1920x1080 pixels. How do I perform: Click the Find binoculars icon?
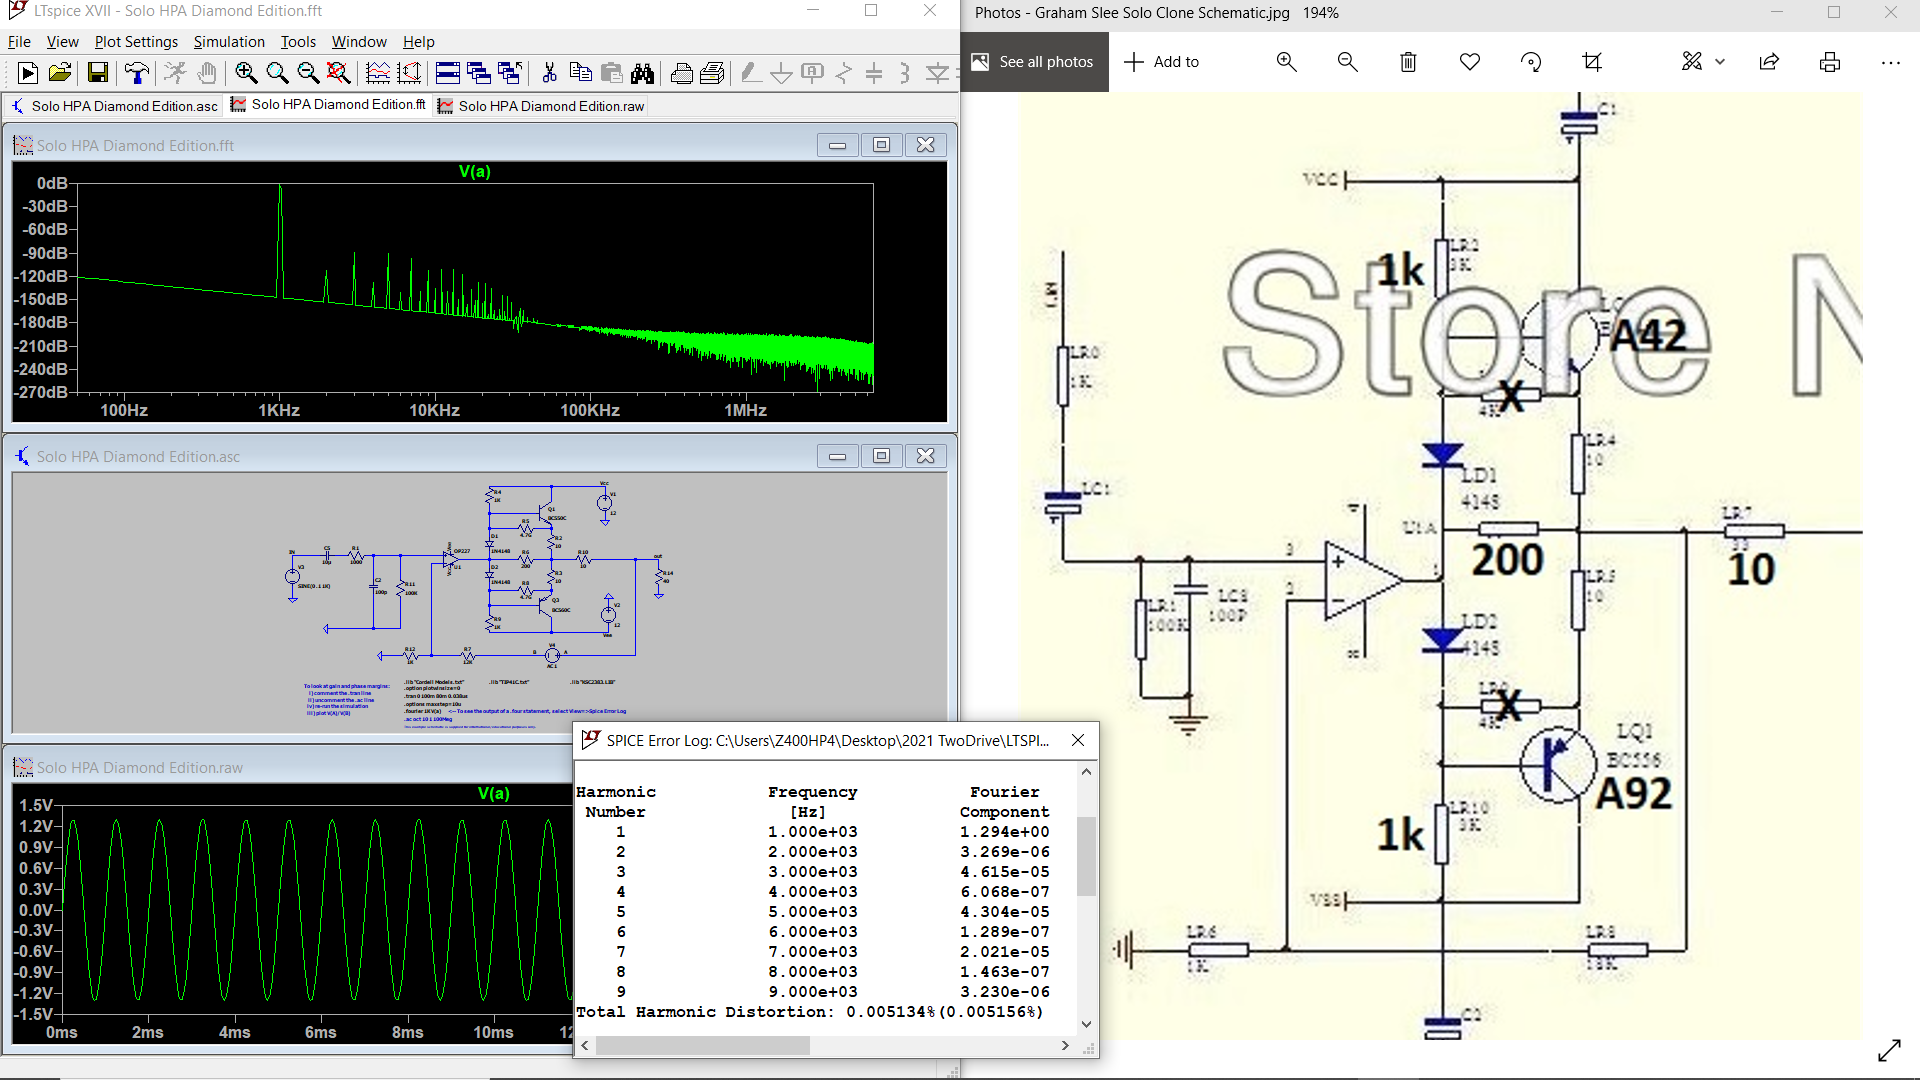(642, 73)
